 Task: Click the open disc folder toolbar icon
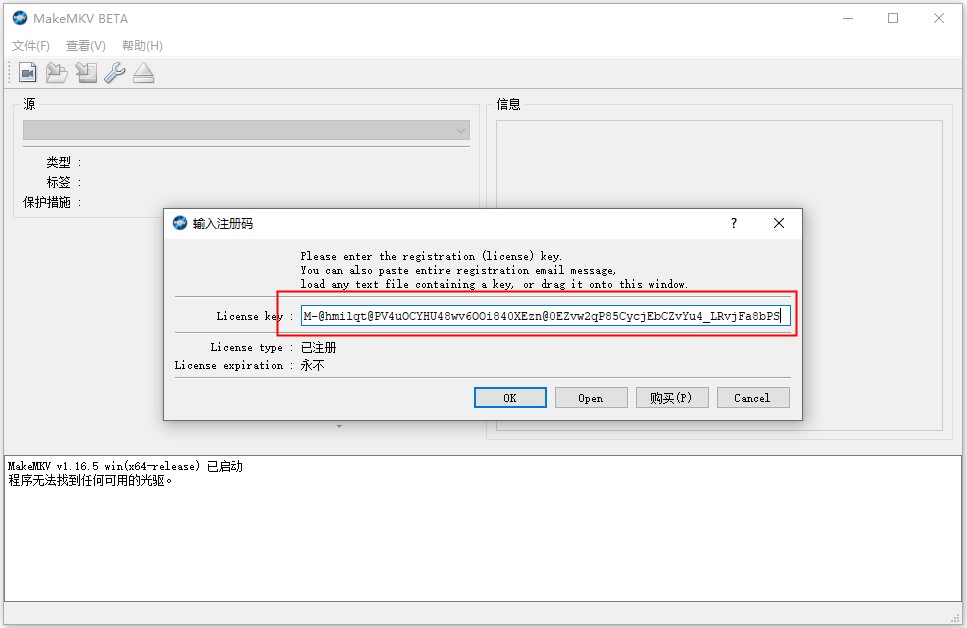click(x=57, y=73)
